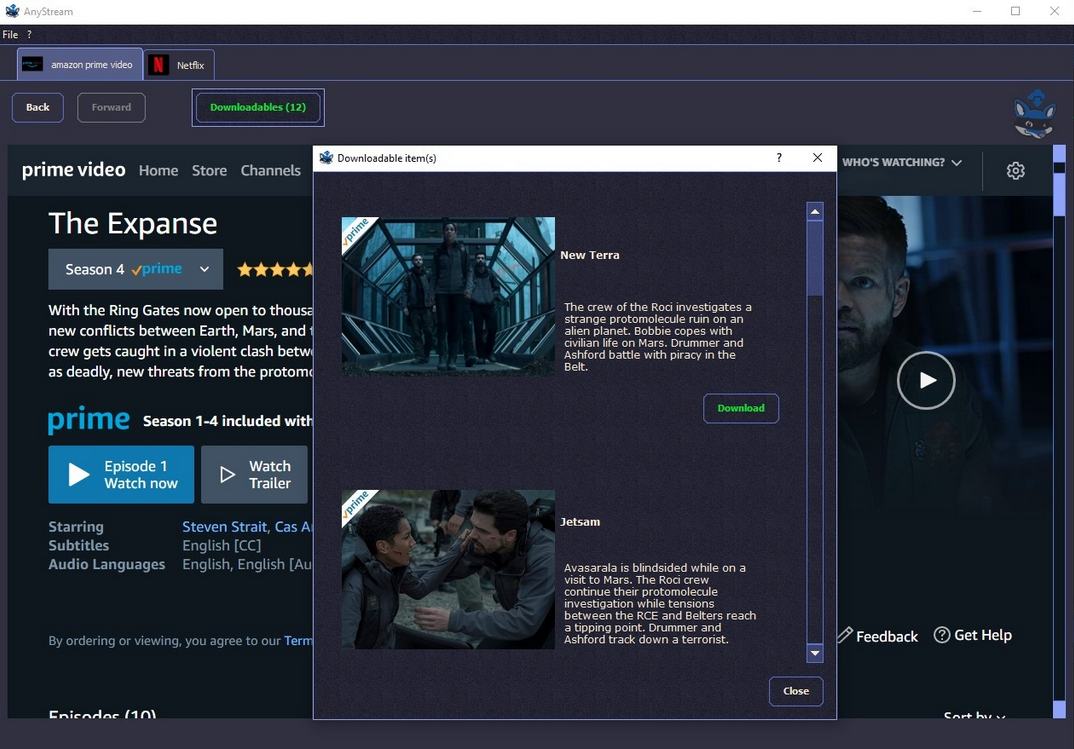The height and width of the screenshot is (749, 1074).
Task: Download the New Terra episode
Action: [x=740, y=408]
